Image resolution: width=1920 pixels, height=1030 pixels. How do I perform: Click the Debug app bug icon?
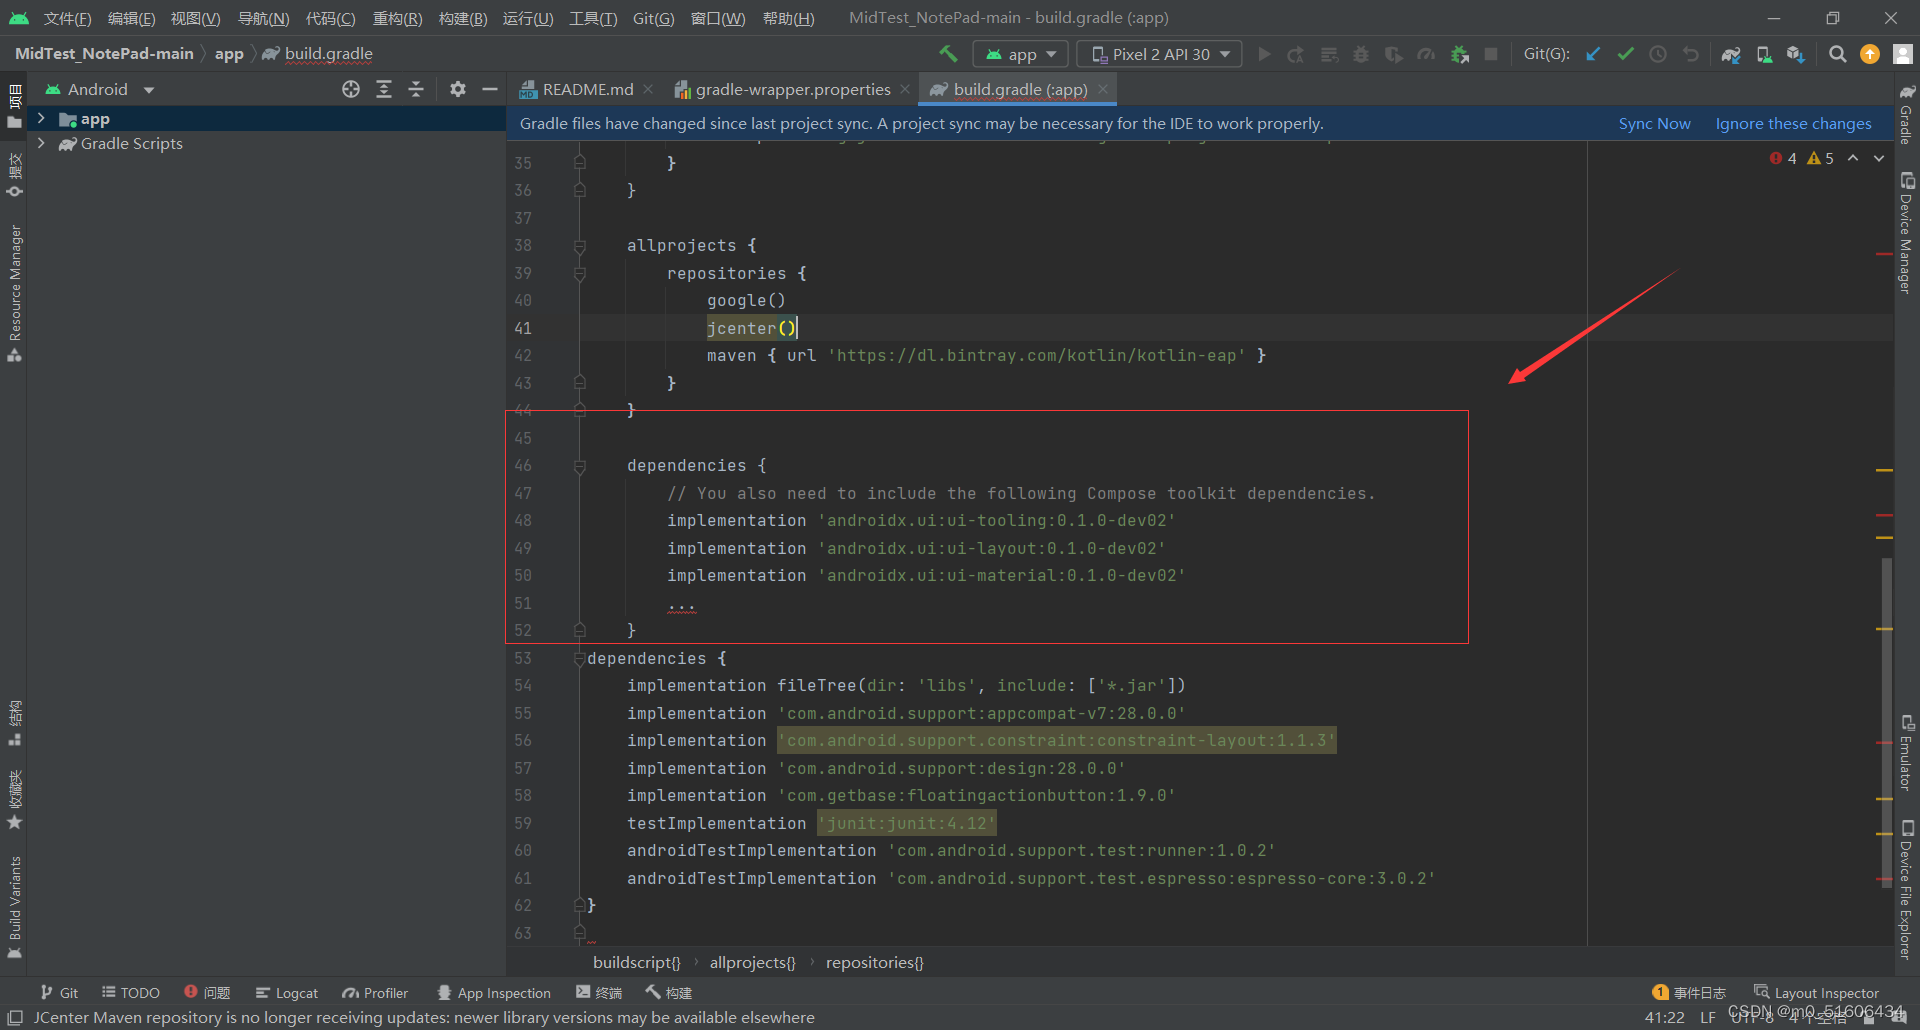tap(1361, 54)
